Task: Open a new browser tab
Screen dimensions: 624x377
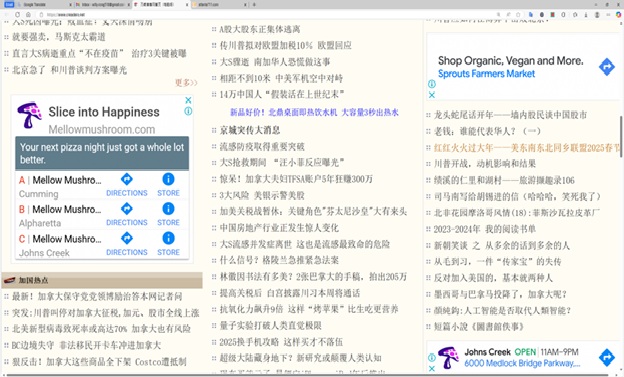Action: tap(254, 5)
